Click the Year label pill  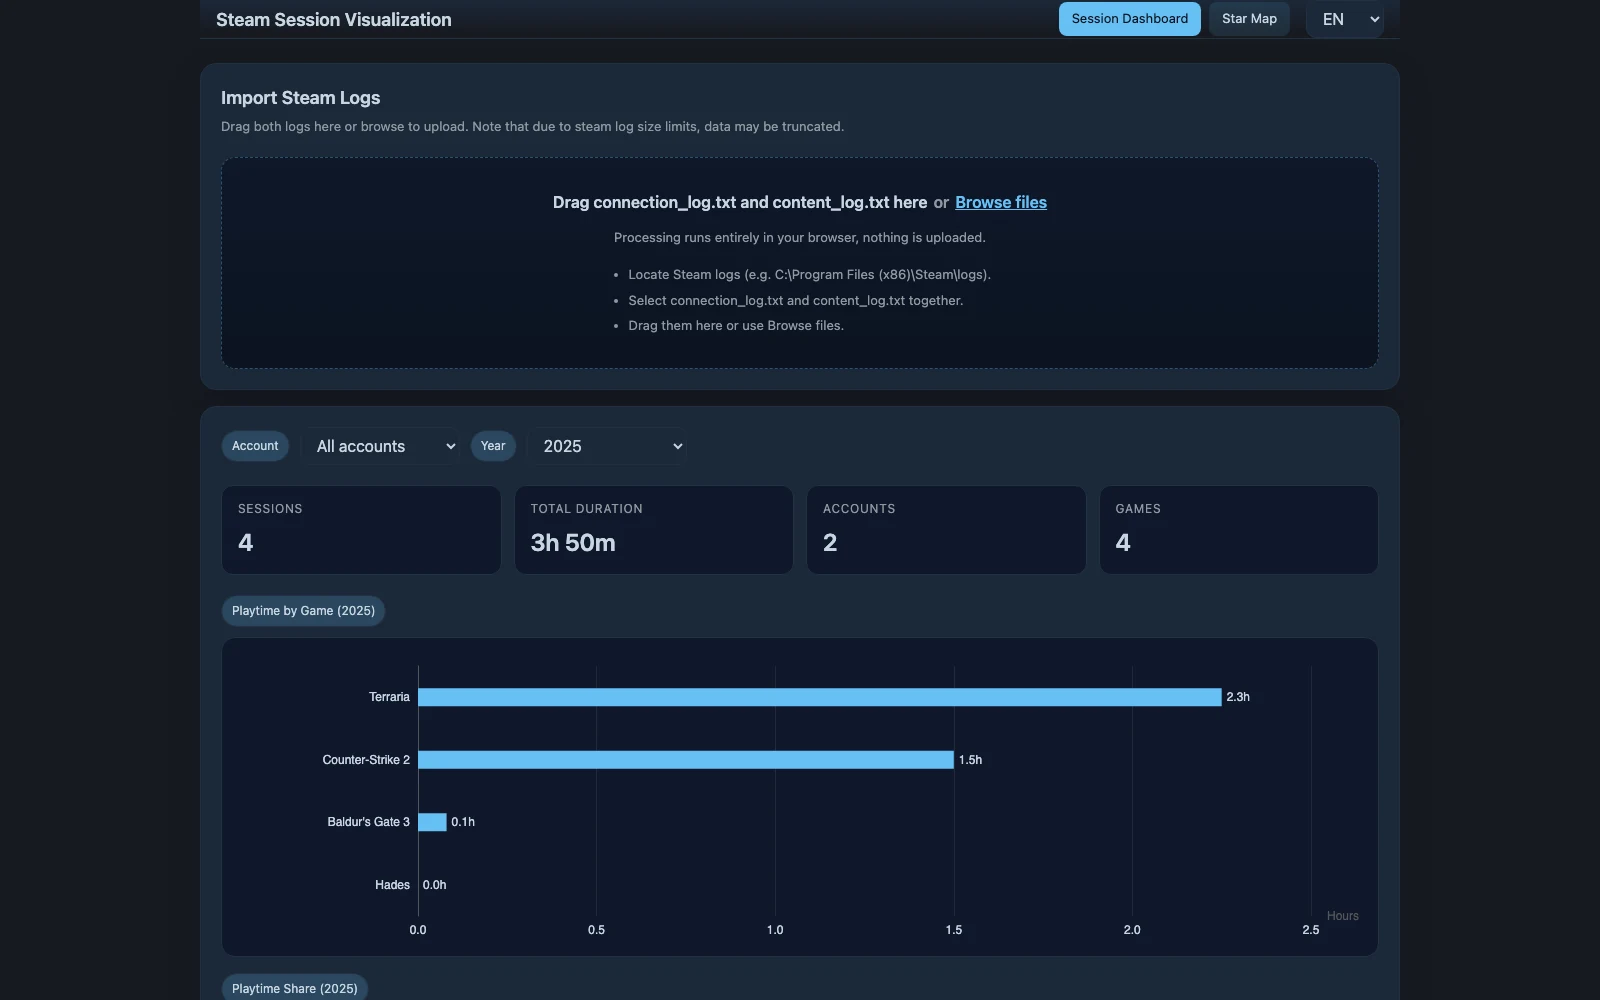point(493,446)
